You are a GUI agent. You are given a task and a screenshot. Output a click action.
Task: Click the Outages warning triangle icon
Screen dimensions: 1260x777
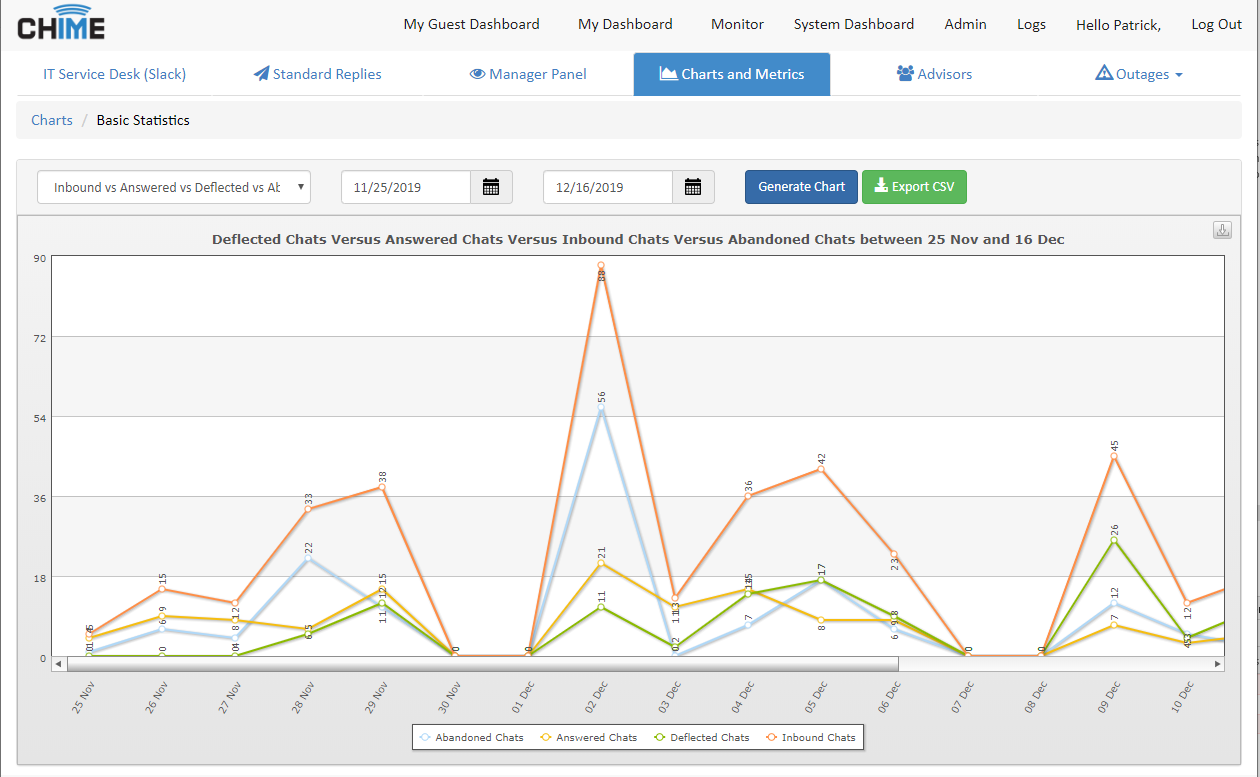tap(1104, 73)
